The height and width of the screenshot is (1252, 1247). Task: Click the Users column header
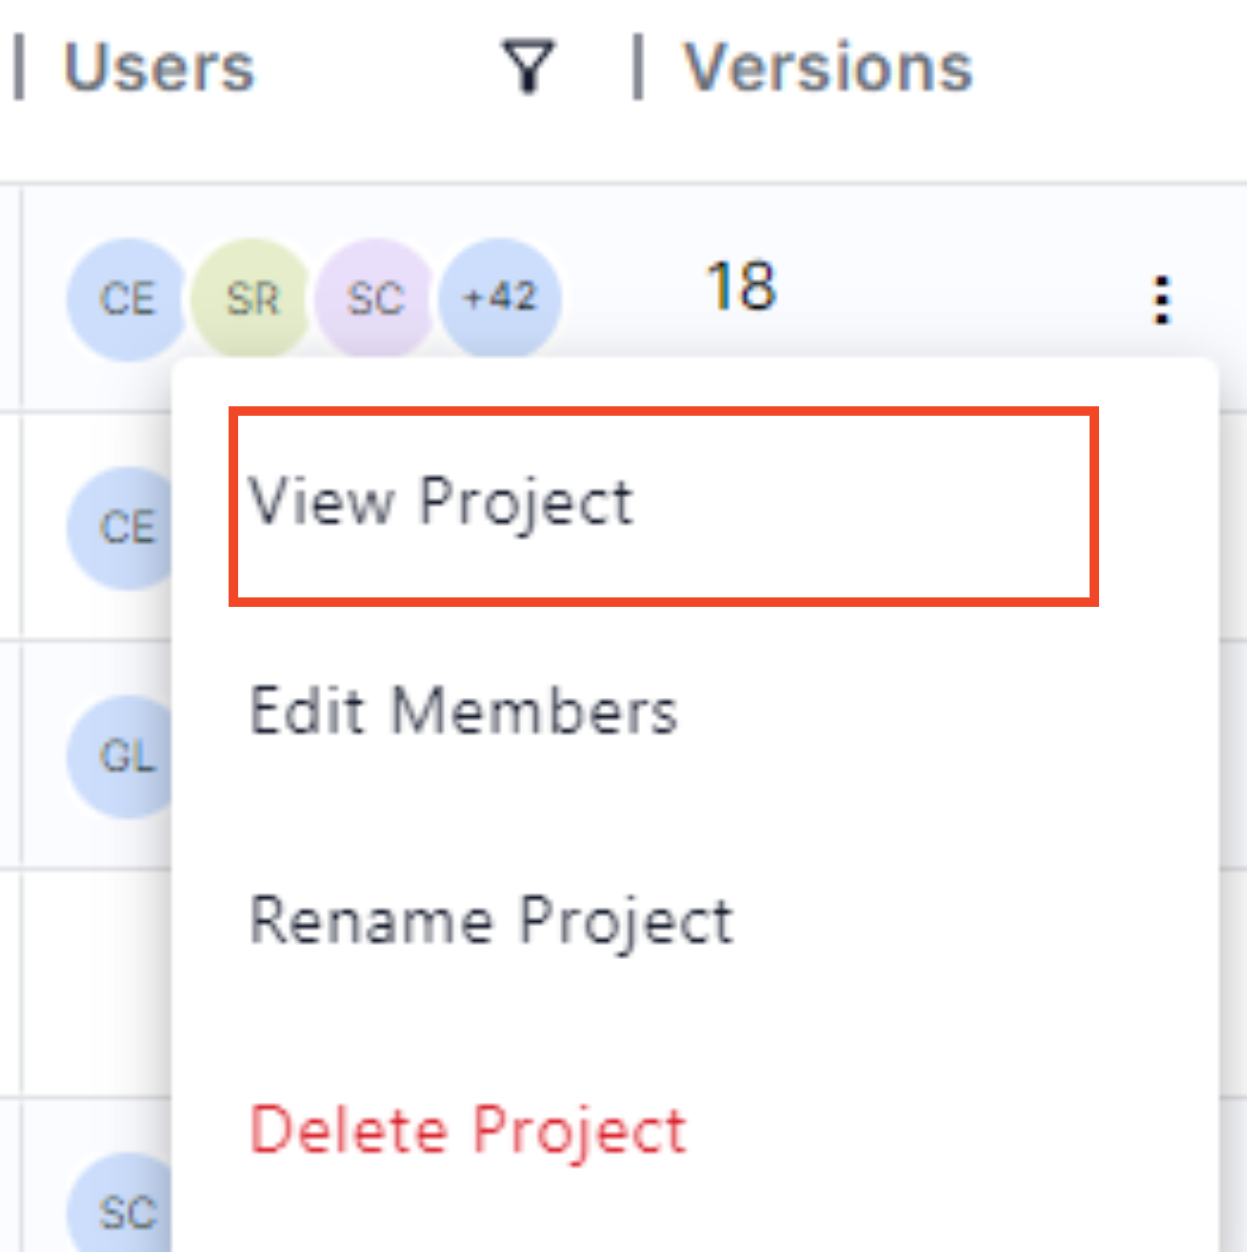pos(159,67)
